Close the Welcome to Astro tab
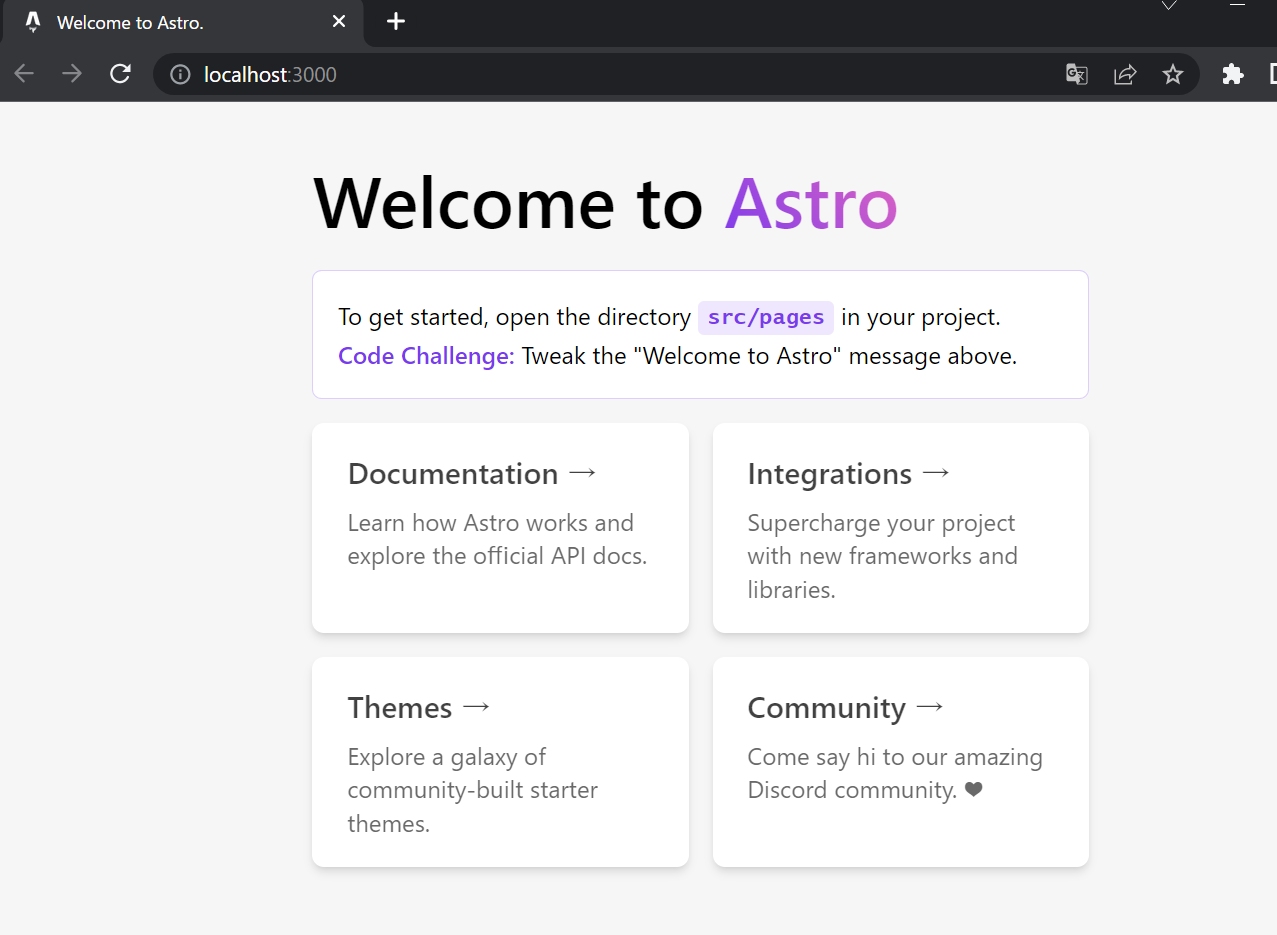Viewport: 1277px width, 935px height. point(339,21)
